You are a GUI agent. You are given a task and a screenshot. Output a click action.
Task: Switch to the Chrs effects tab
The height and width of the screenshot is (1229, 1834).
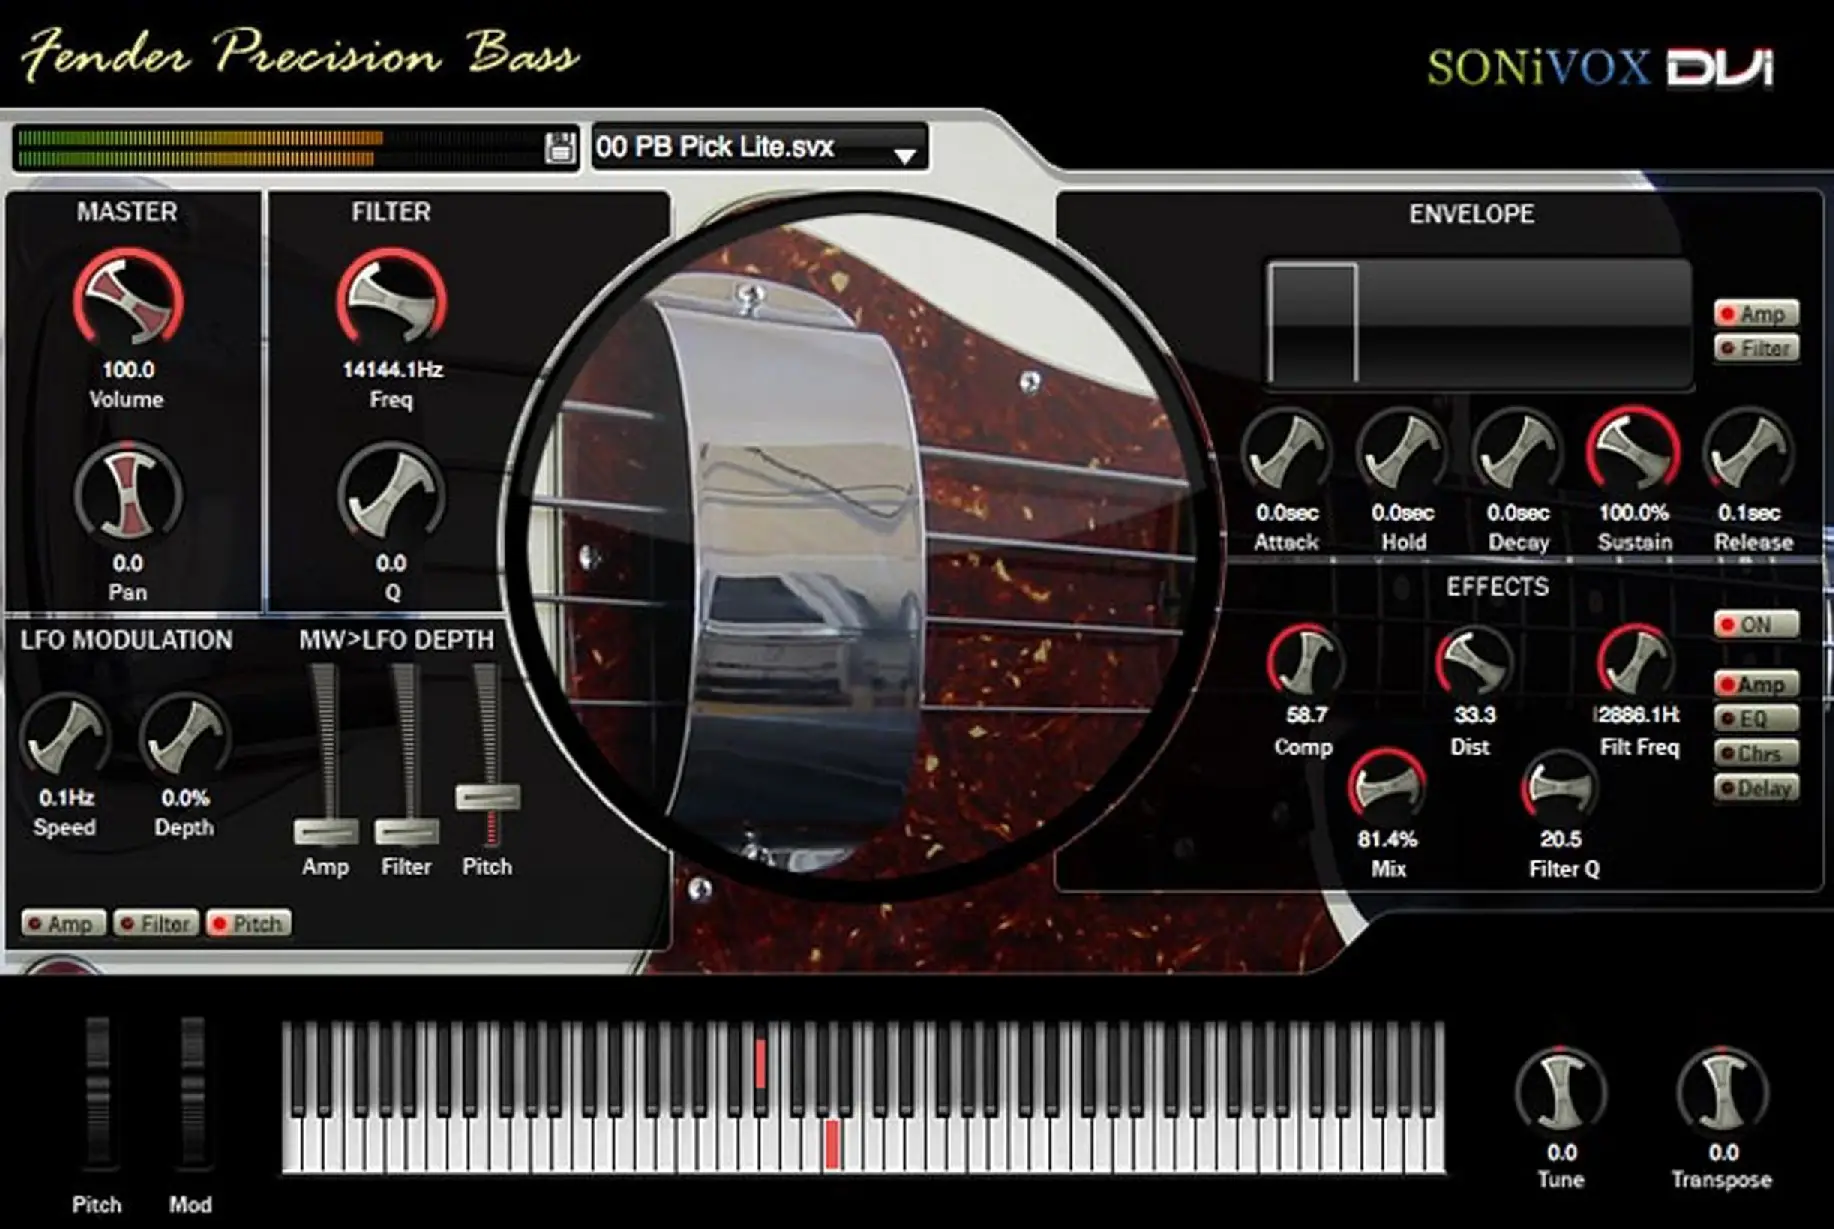[x=1756, y=753]
